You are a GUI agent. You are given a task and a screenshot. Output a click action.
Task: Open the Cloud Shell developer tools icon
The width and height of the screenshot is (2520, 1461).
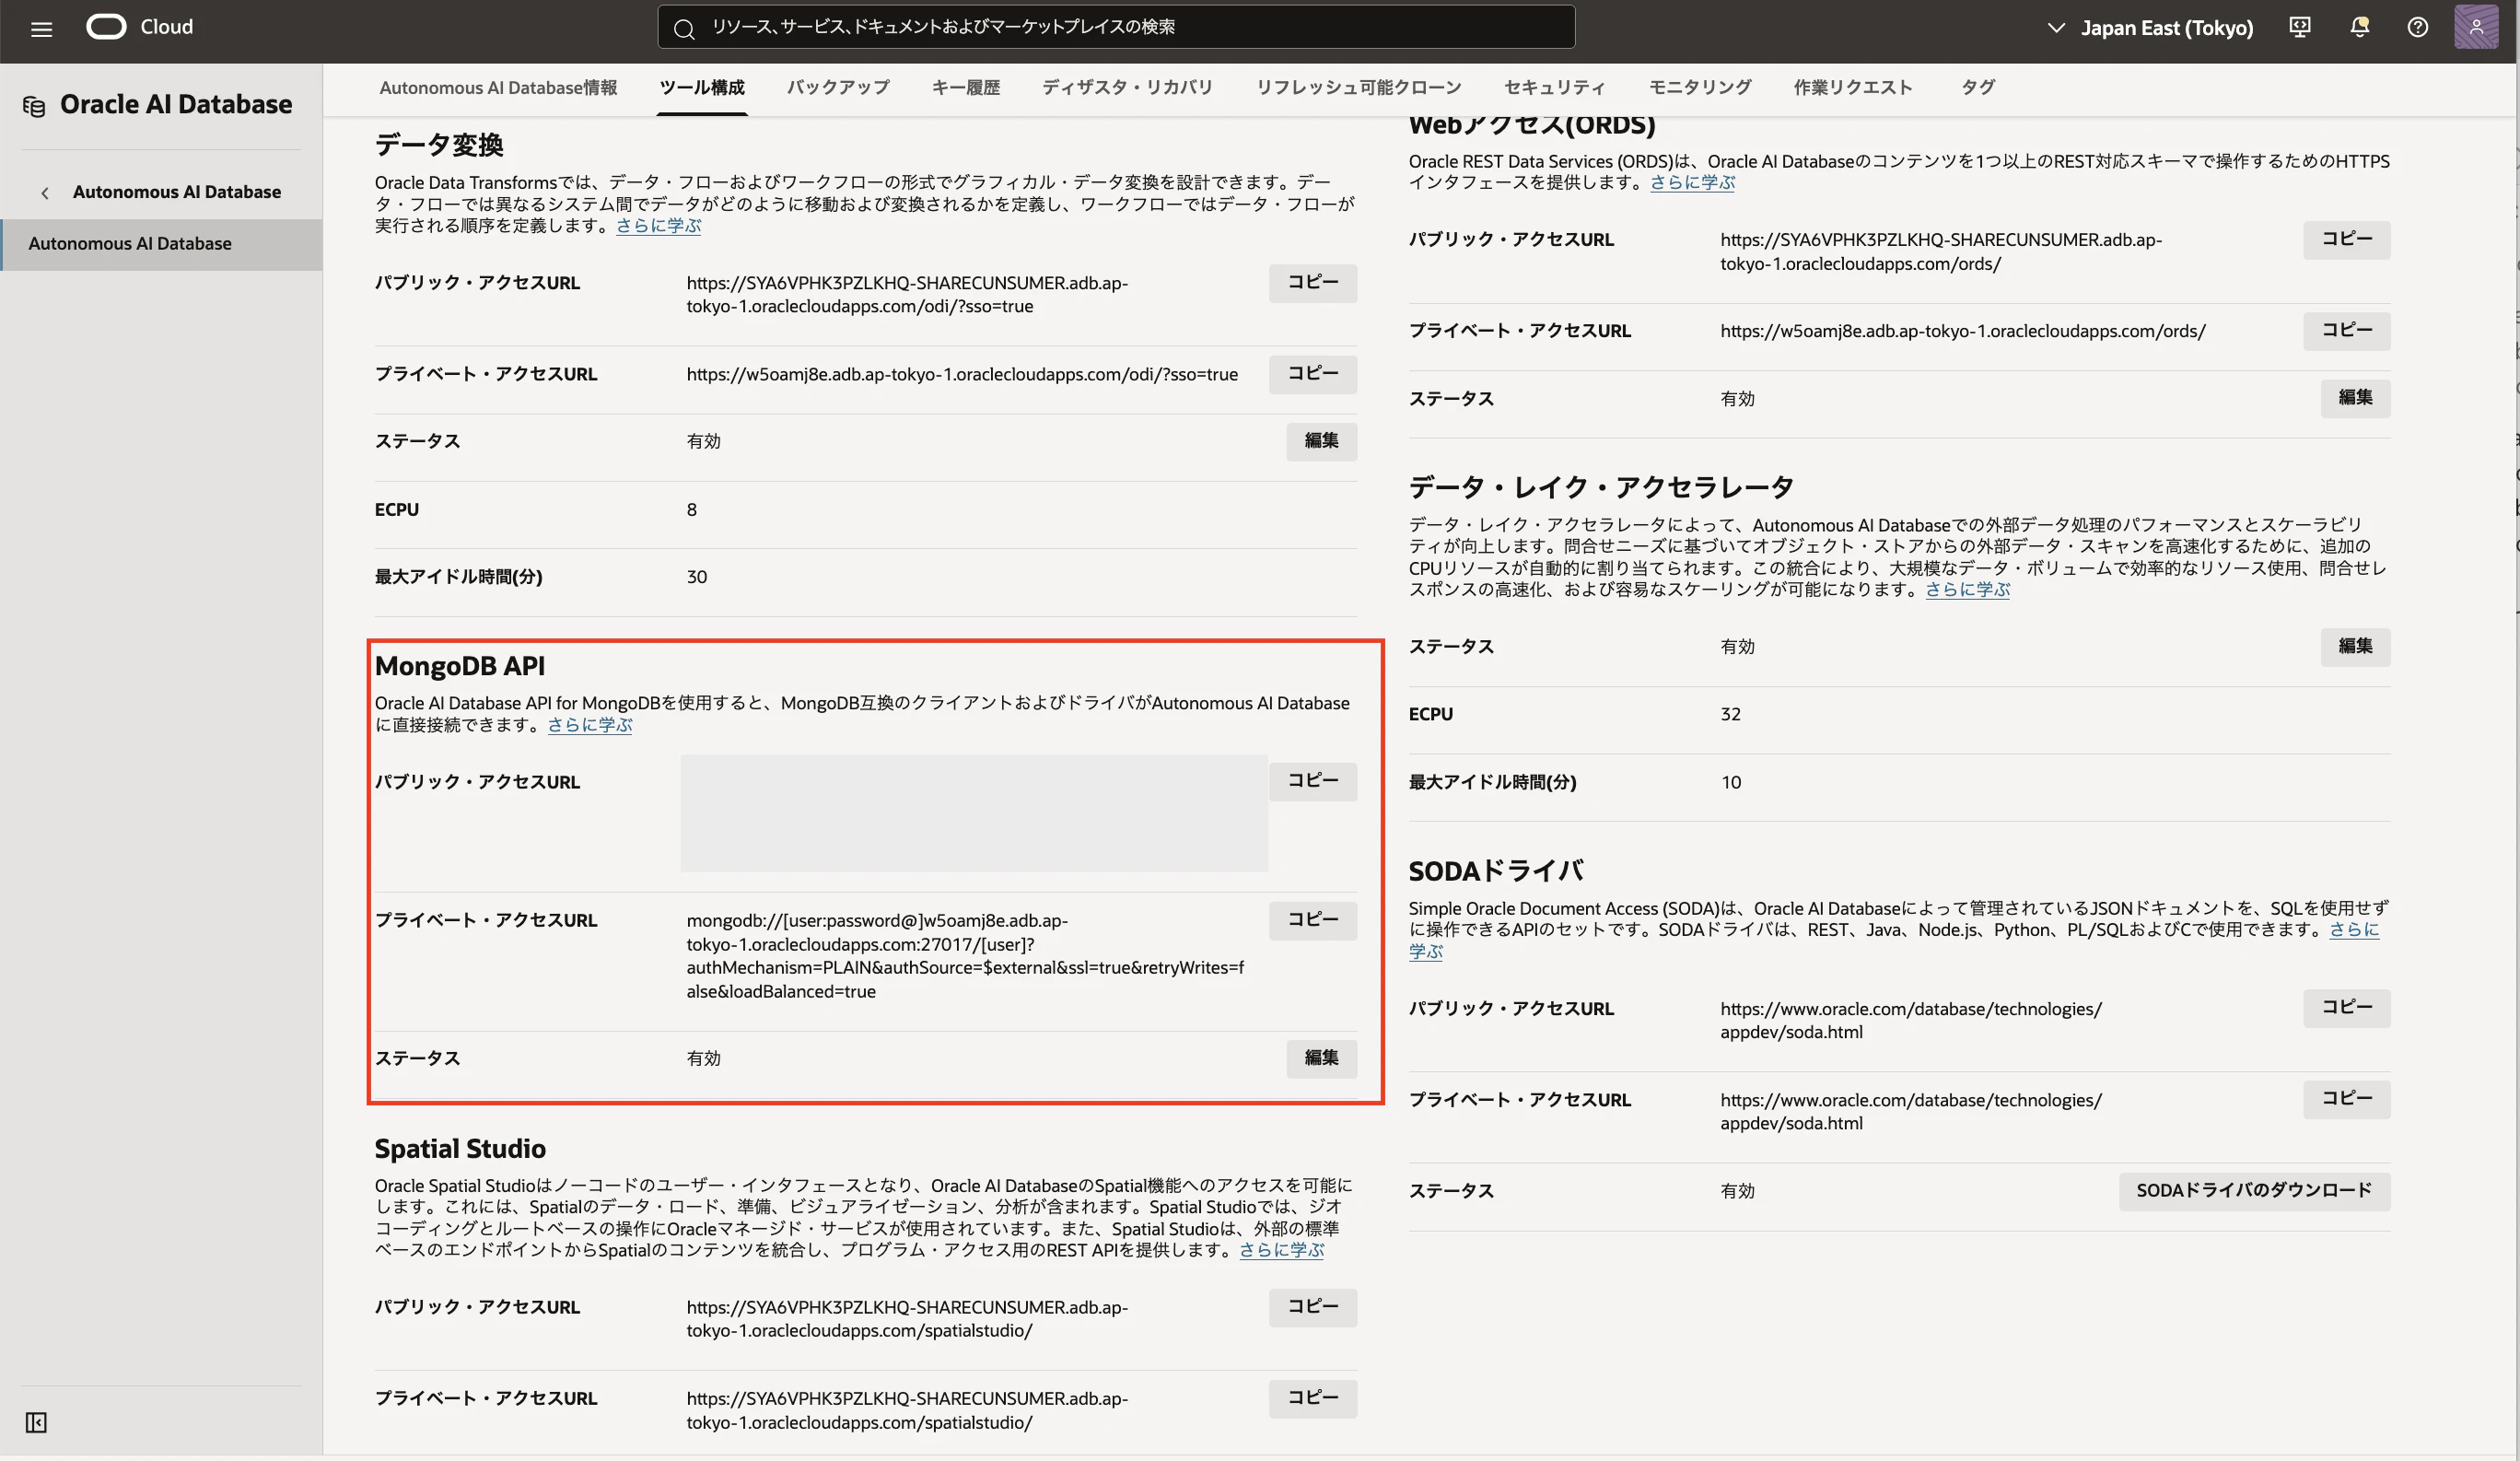pos(2300,27)
